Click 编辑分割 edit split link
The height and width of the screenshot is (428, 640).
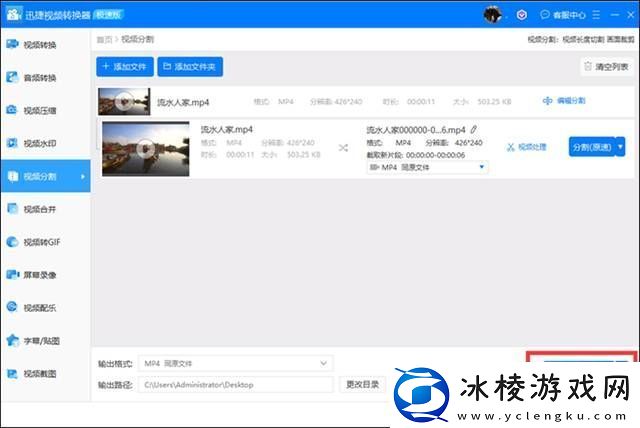[x=564, y=100]
